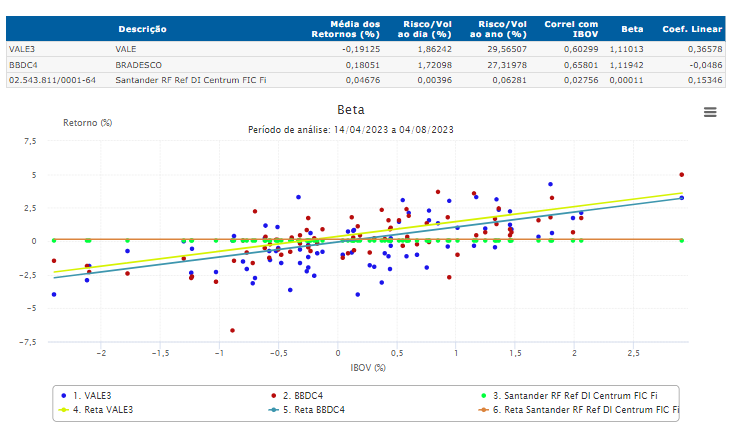This screenshot has height=432, width=735.
Task: Click the rightmost red BBDC4 data point
Action: pyautogui.click(x=681, y=174)
